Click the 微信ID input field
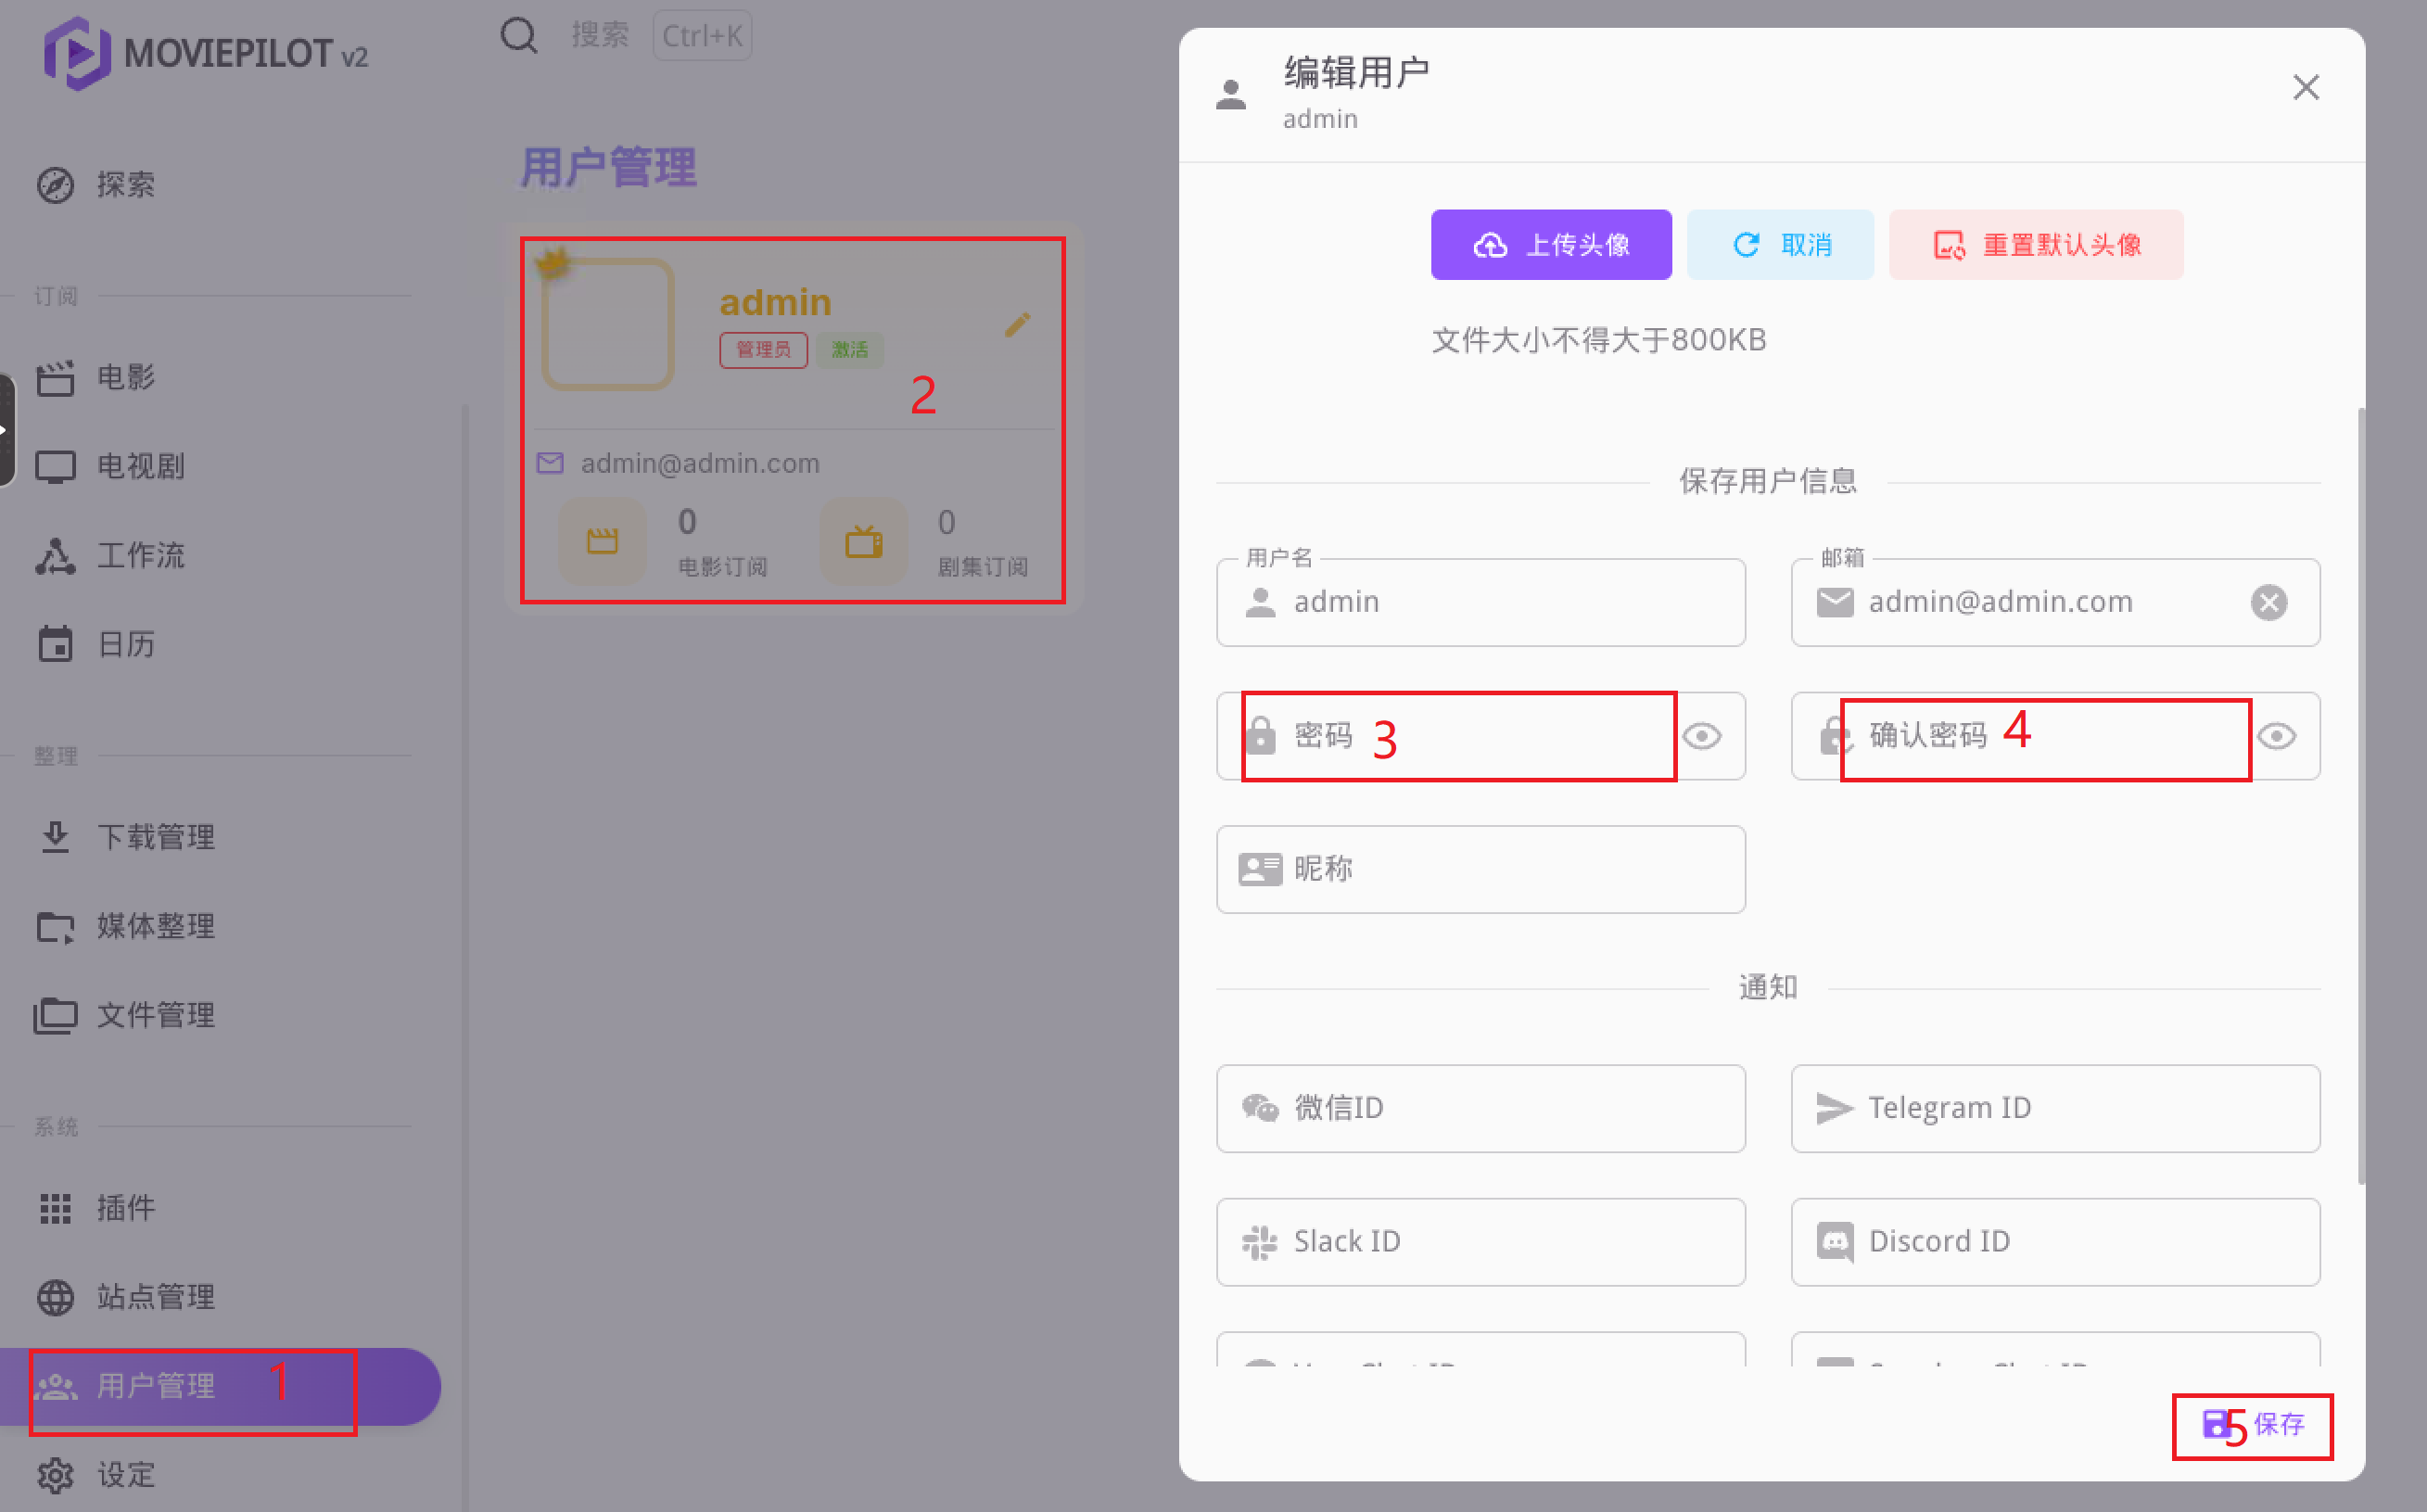Image resolution: width=2427 pixels, height=1512 pixels. 1481,1108
